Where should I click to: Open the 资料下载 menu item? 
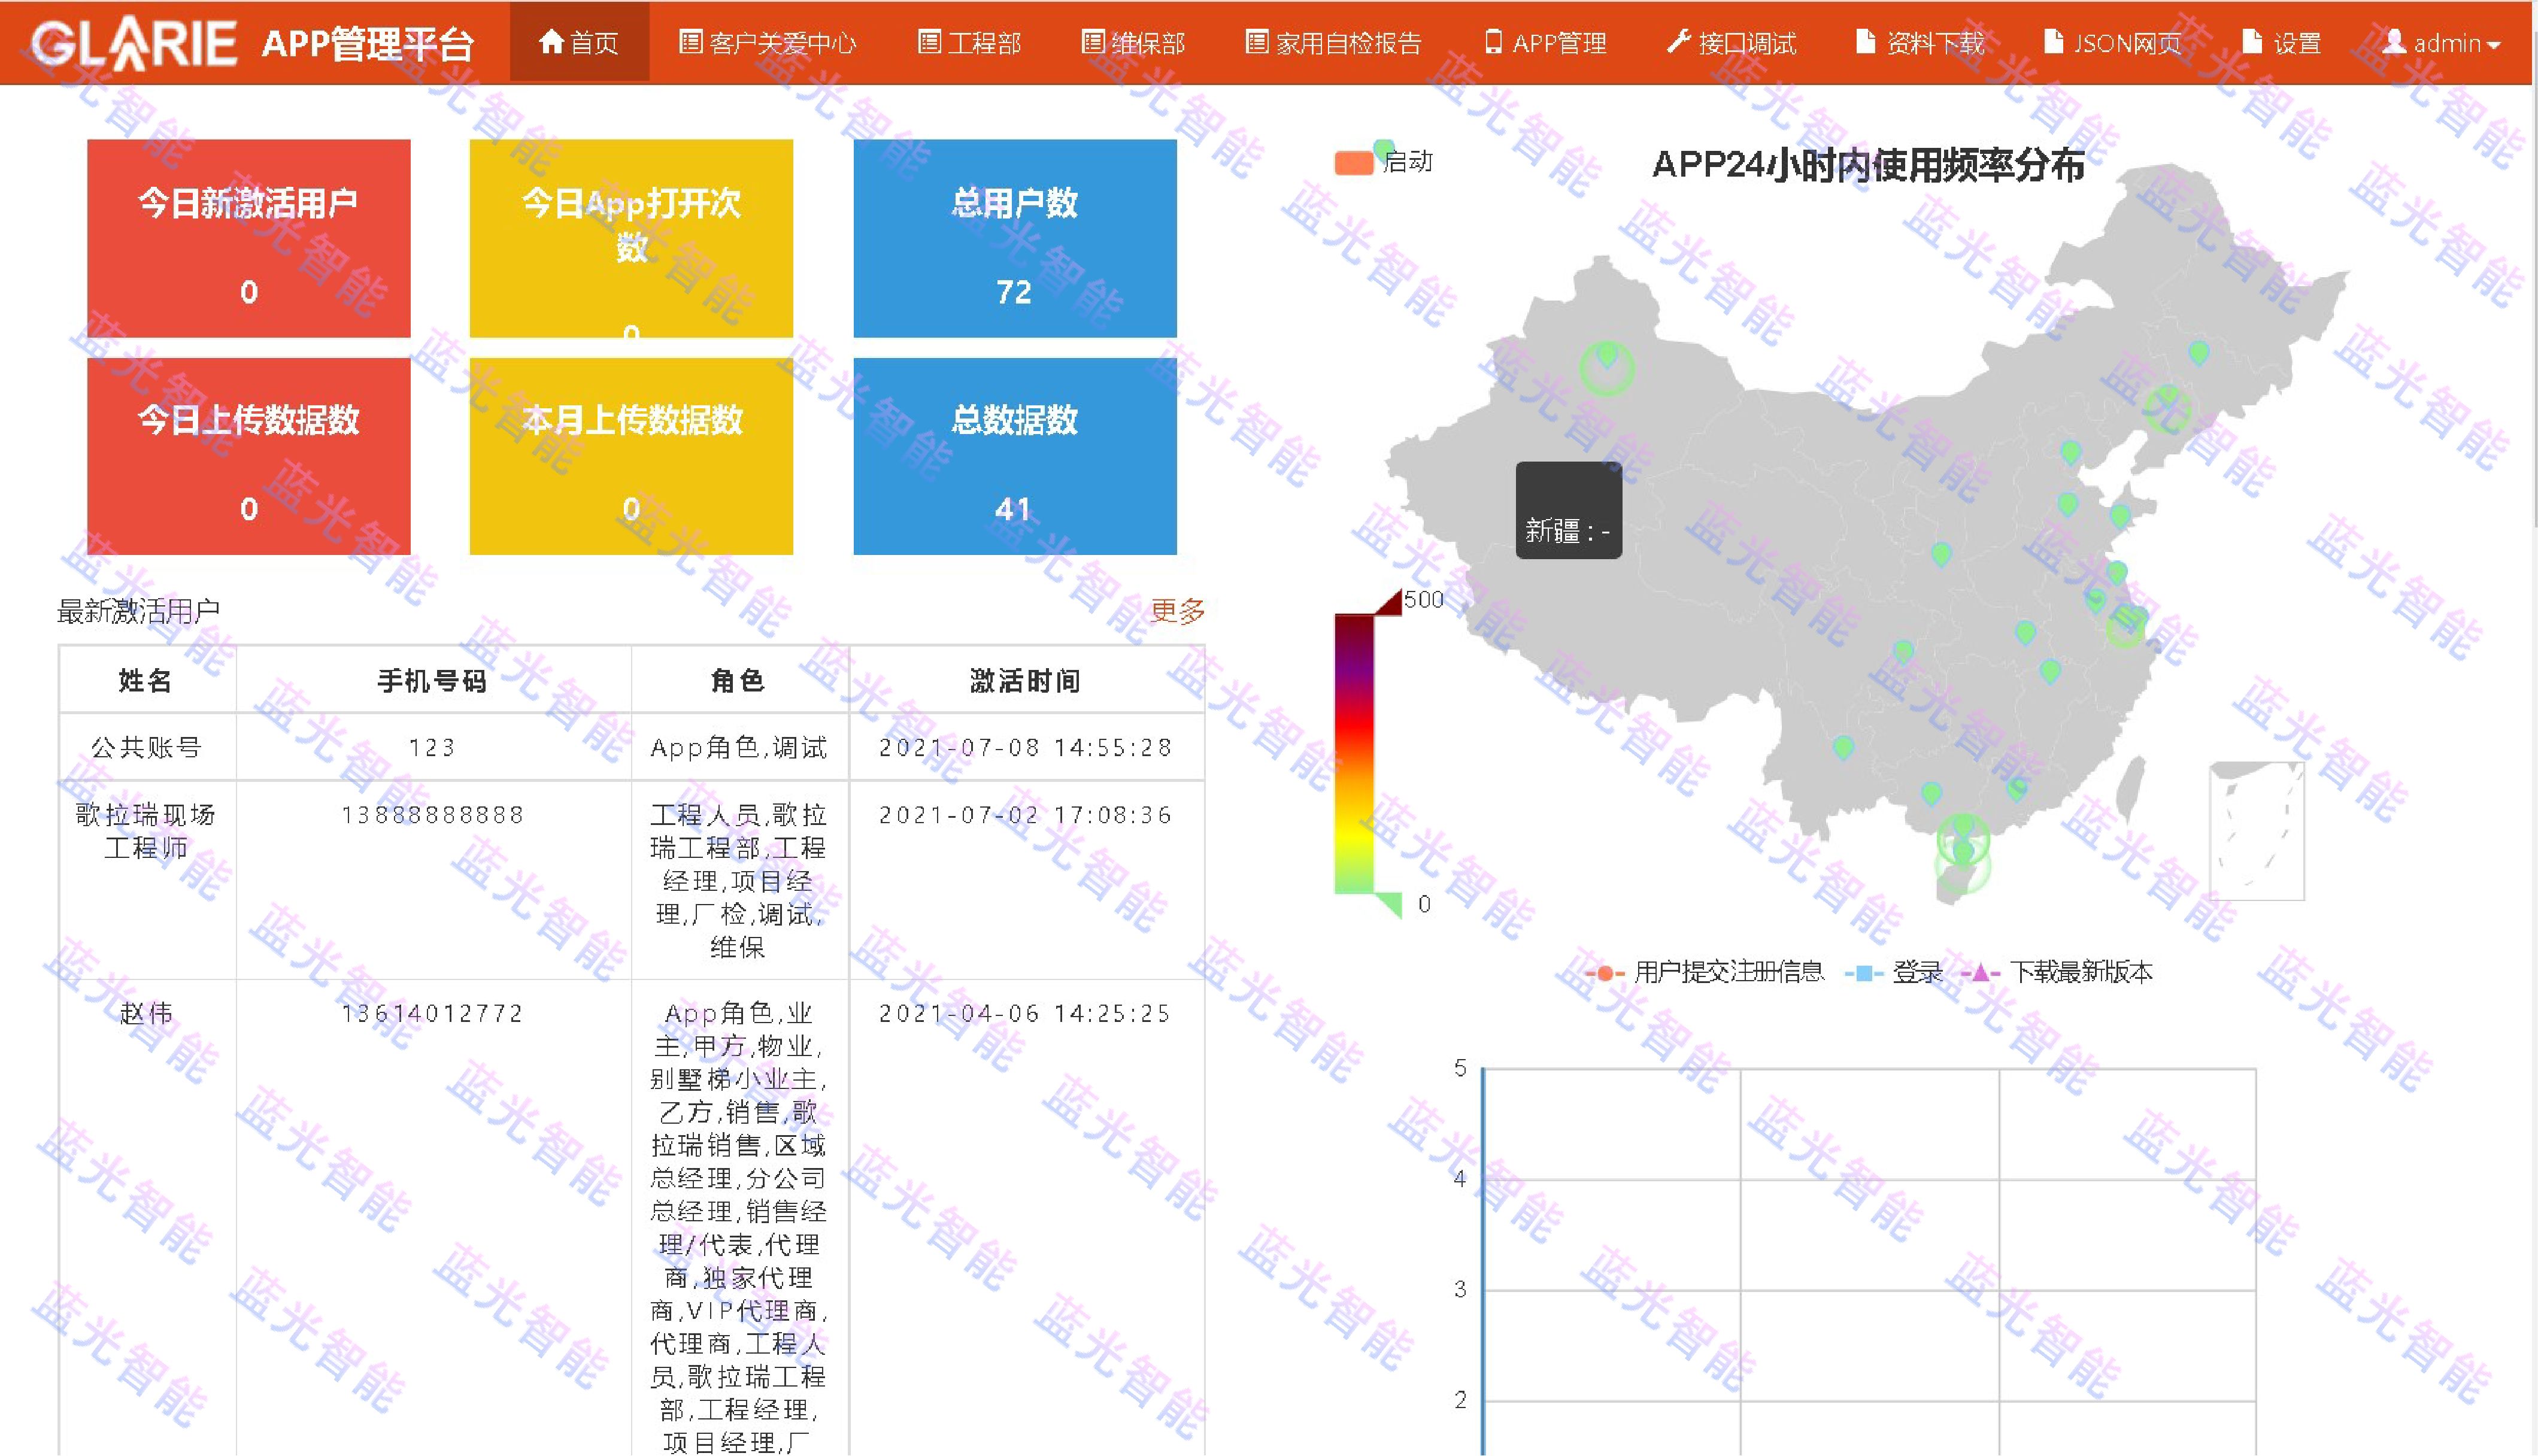1920,42
